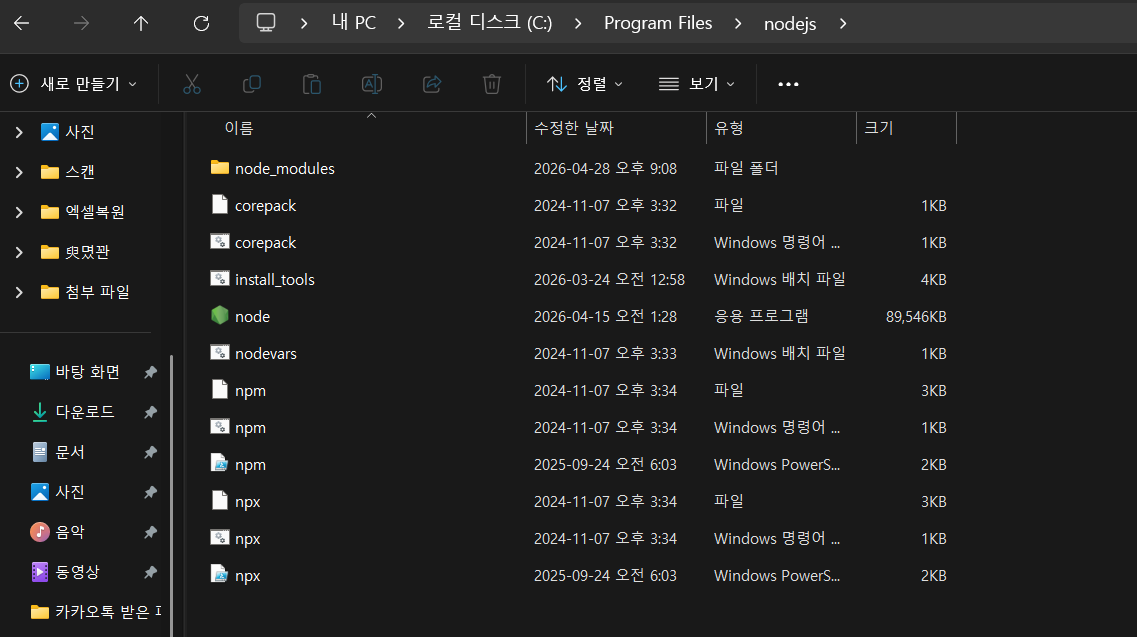
Task: Open the three-dots more options menu
Action: [x=788, y=84]
